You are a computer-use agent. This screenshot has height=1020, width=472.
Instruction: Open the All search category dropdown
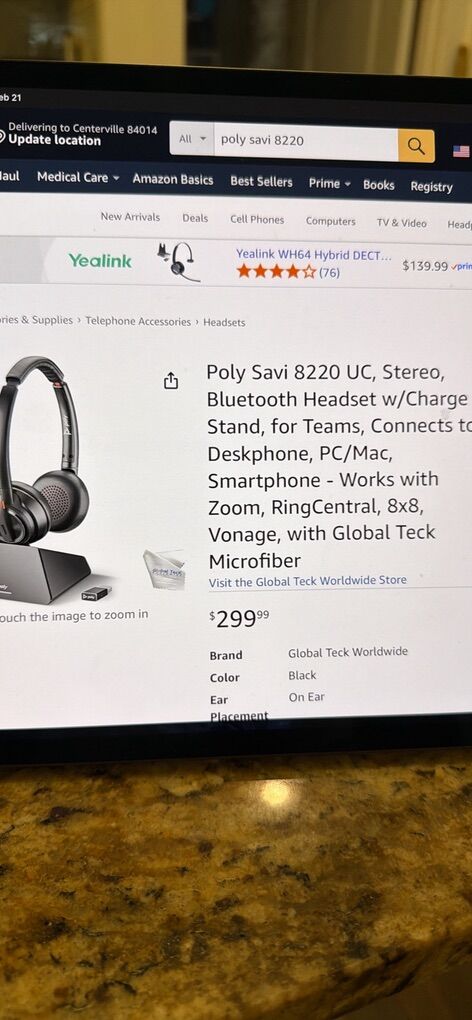click(x=192, y=139)
